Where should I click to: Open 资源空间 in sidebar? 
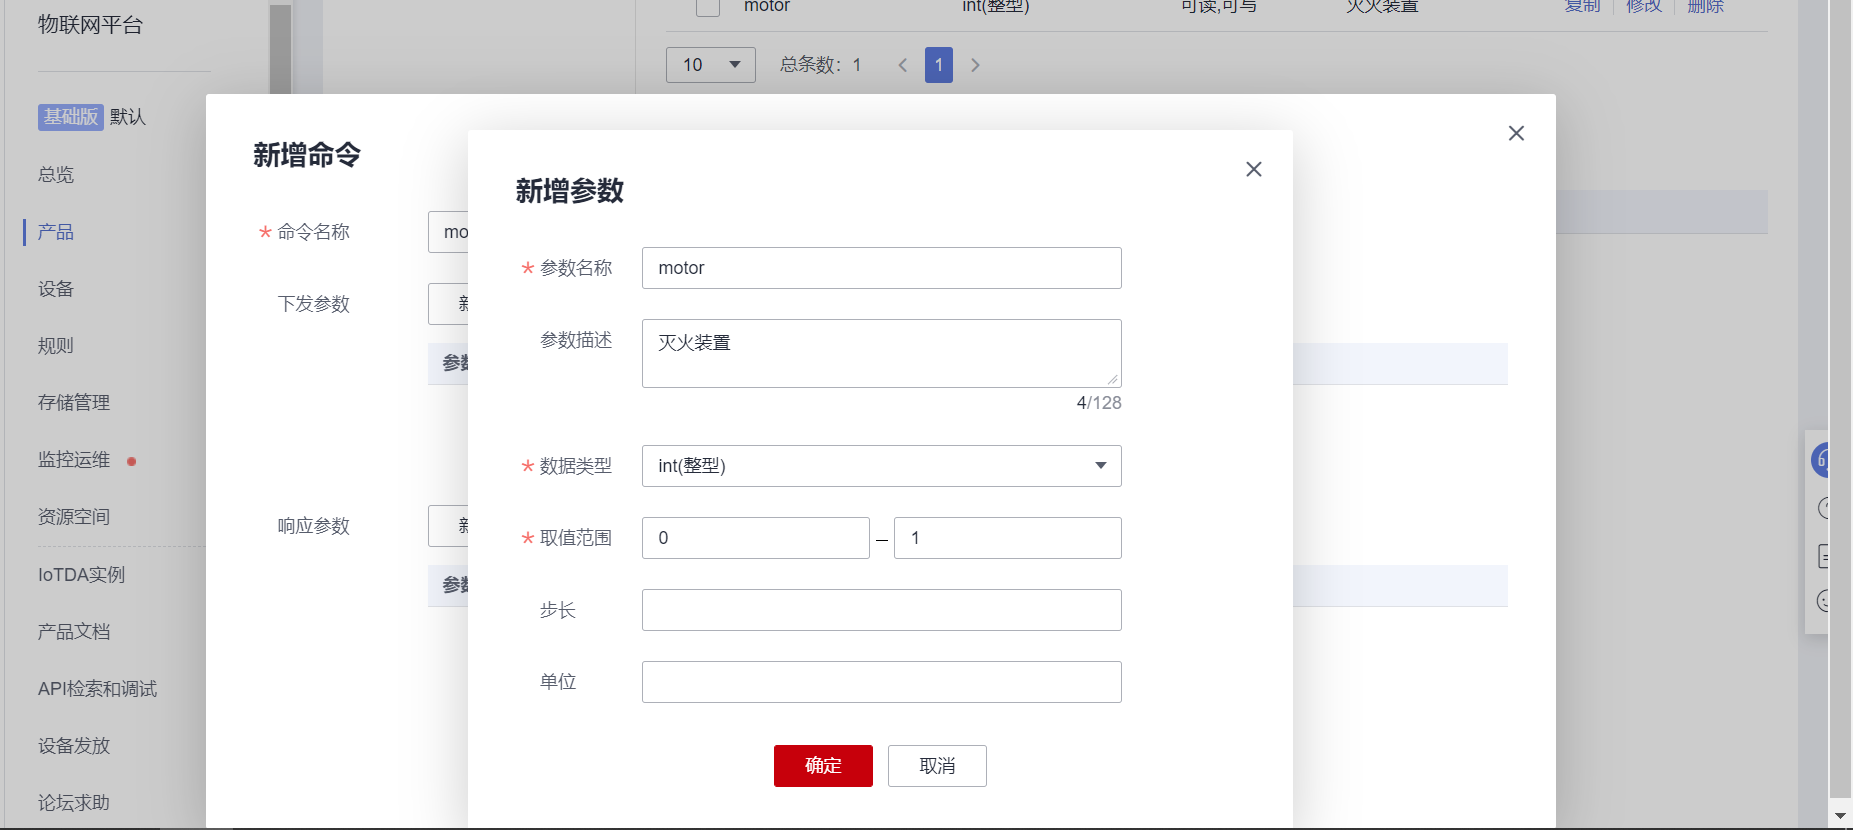pos(74,517)
